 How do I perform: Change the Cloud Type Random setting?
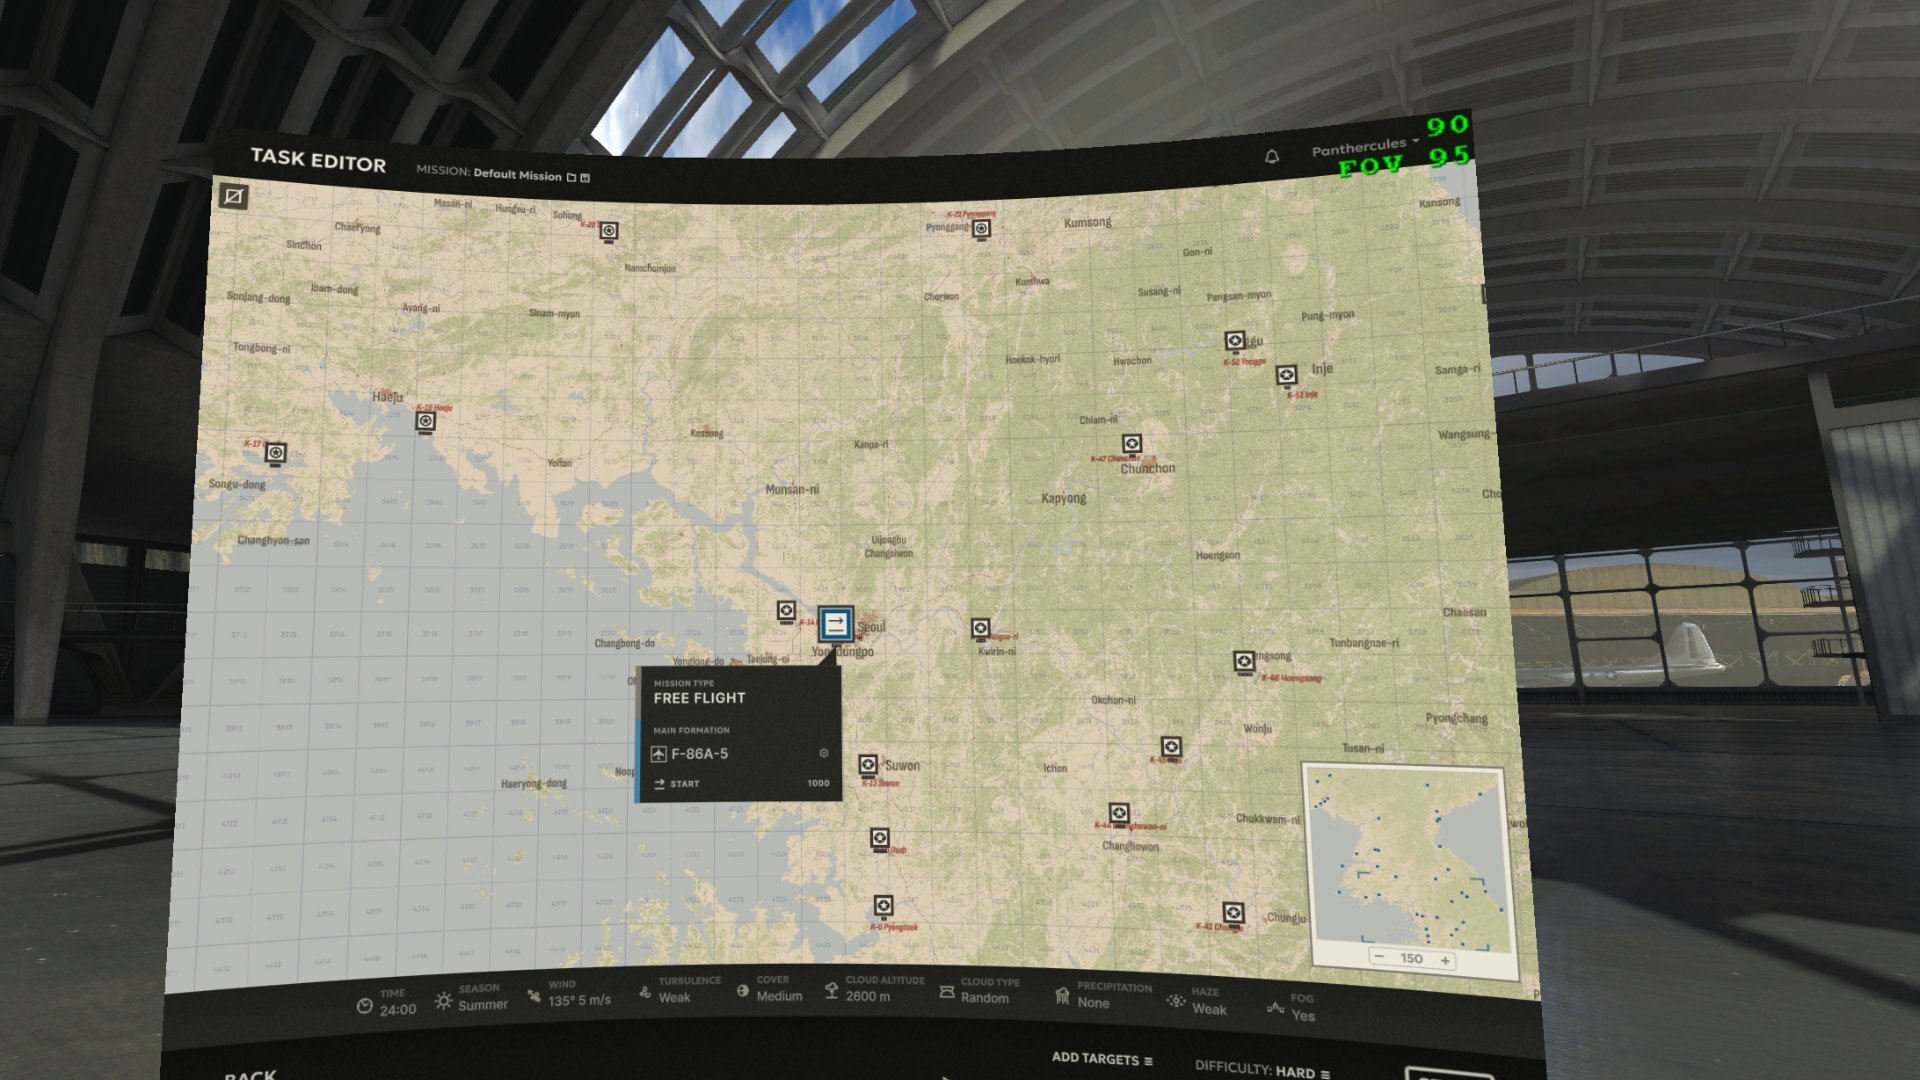coord(980,990)
